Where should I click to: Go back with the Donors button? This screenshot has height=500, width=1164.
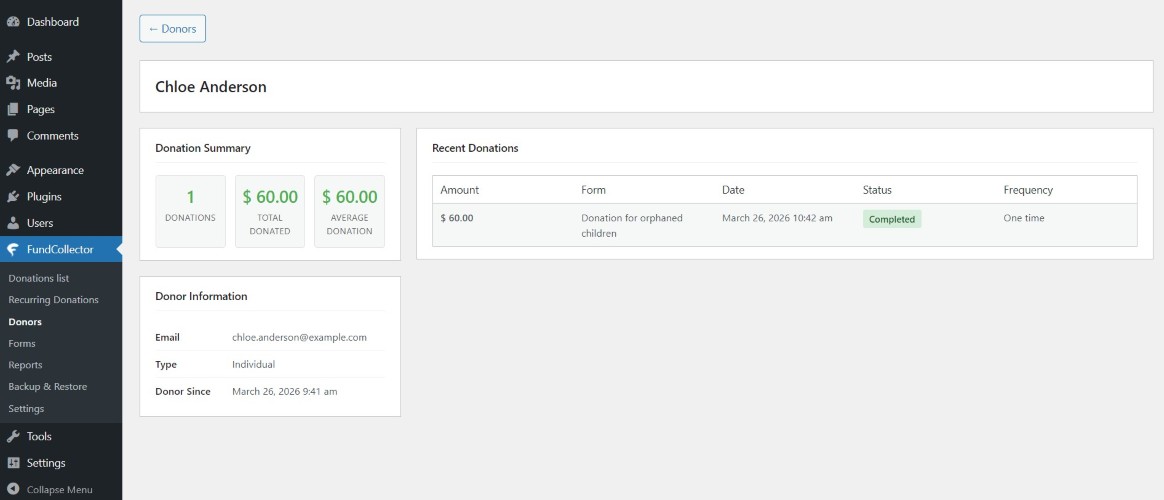[x=172, y=29]
